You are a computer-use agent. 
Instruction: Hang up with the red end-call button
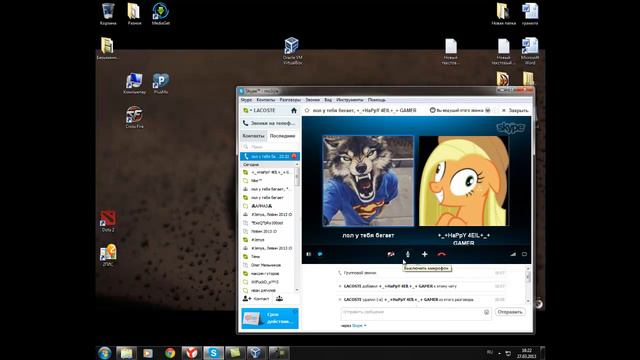click(441, 254)
